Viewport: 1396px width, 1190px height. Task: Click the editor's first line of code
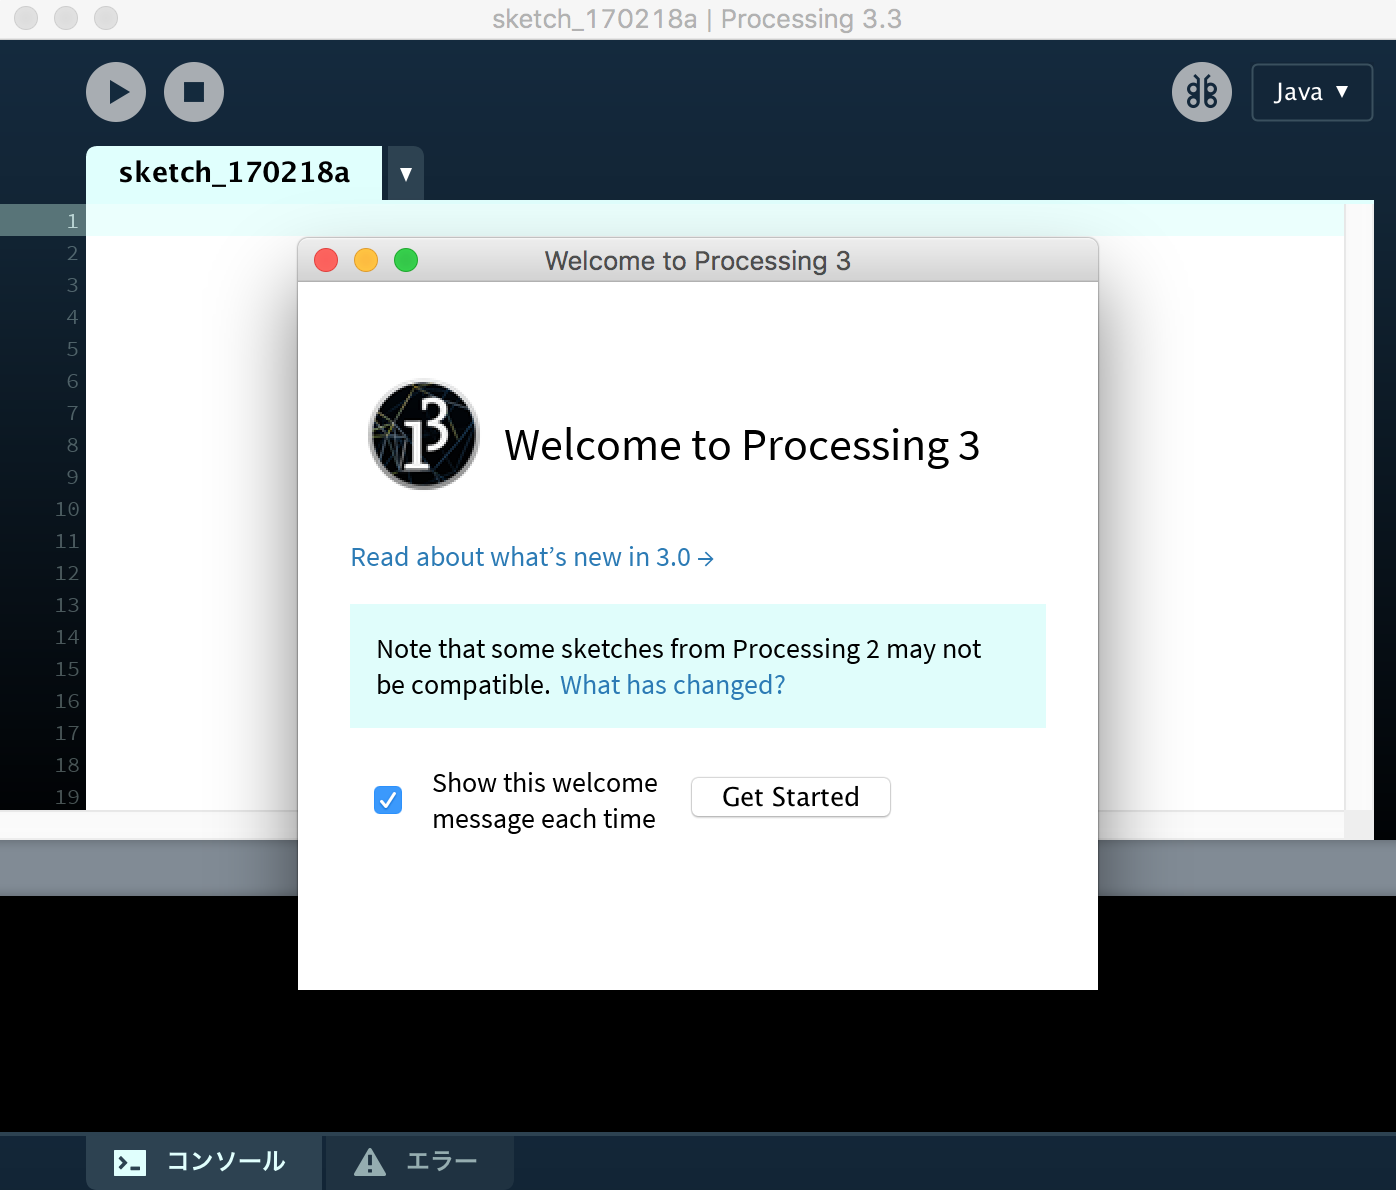[x=715, y=220]
